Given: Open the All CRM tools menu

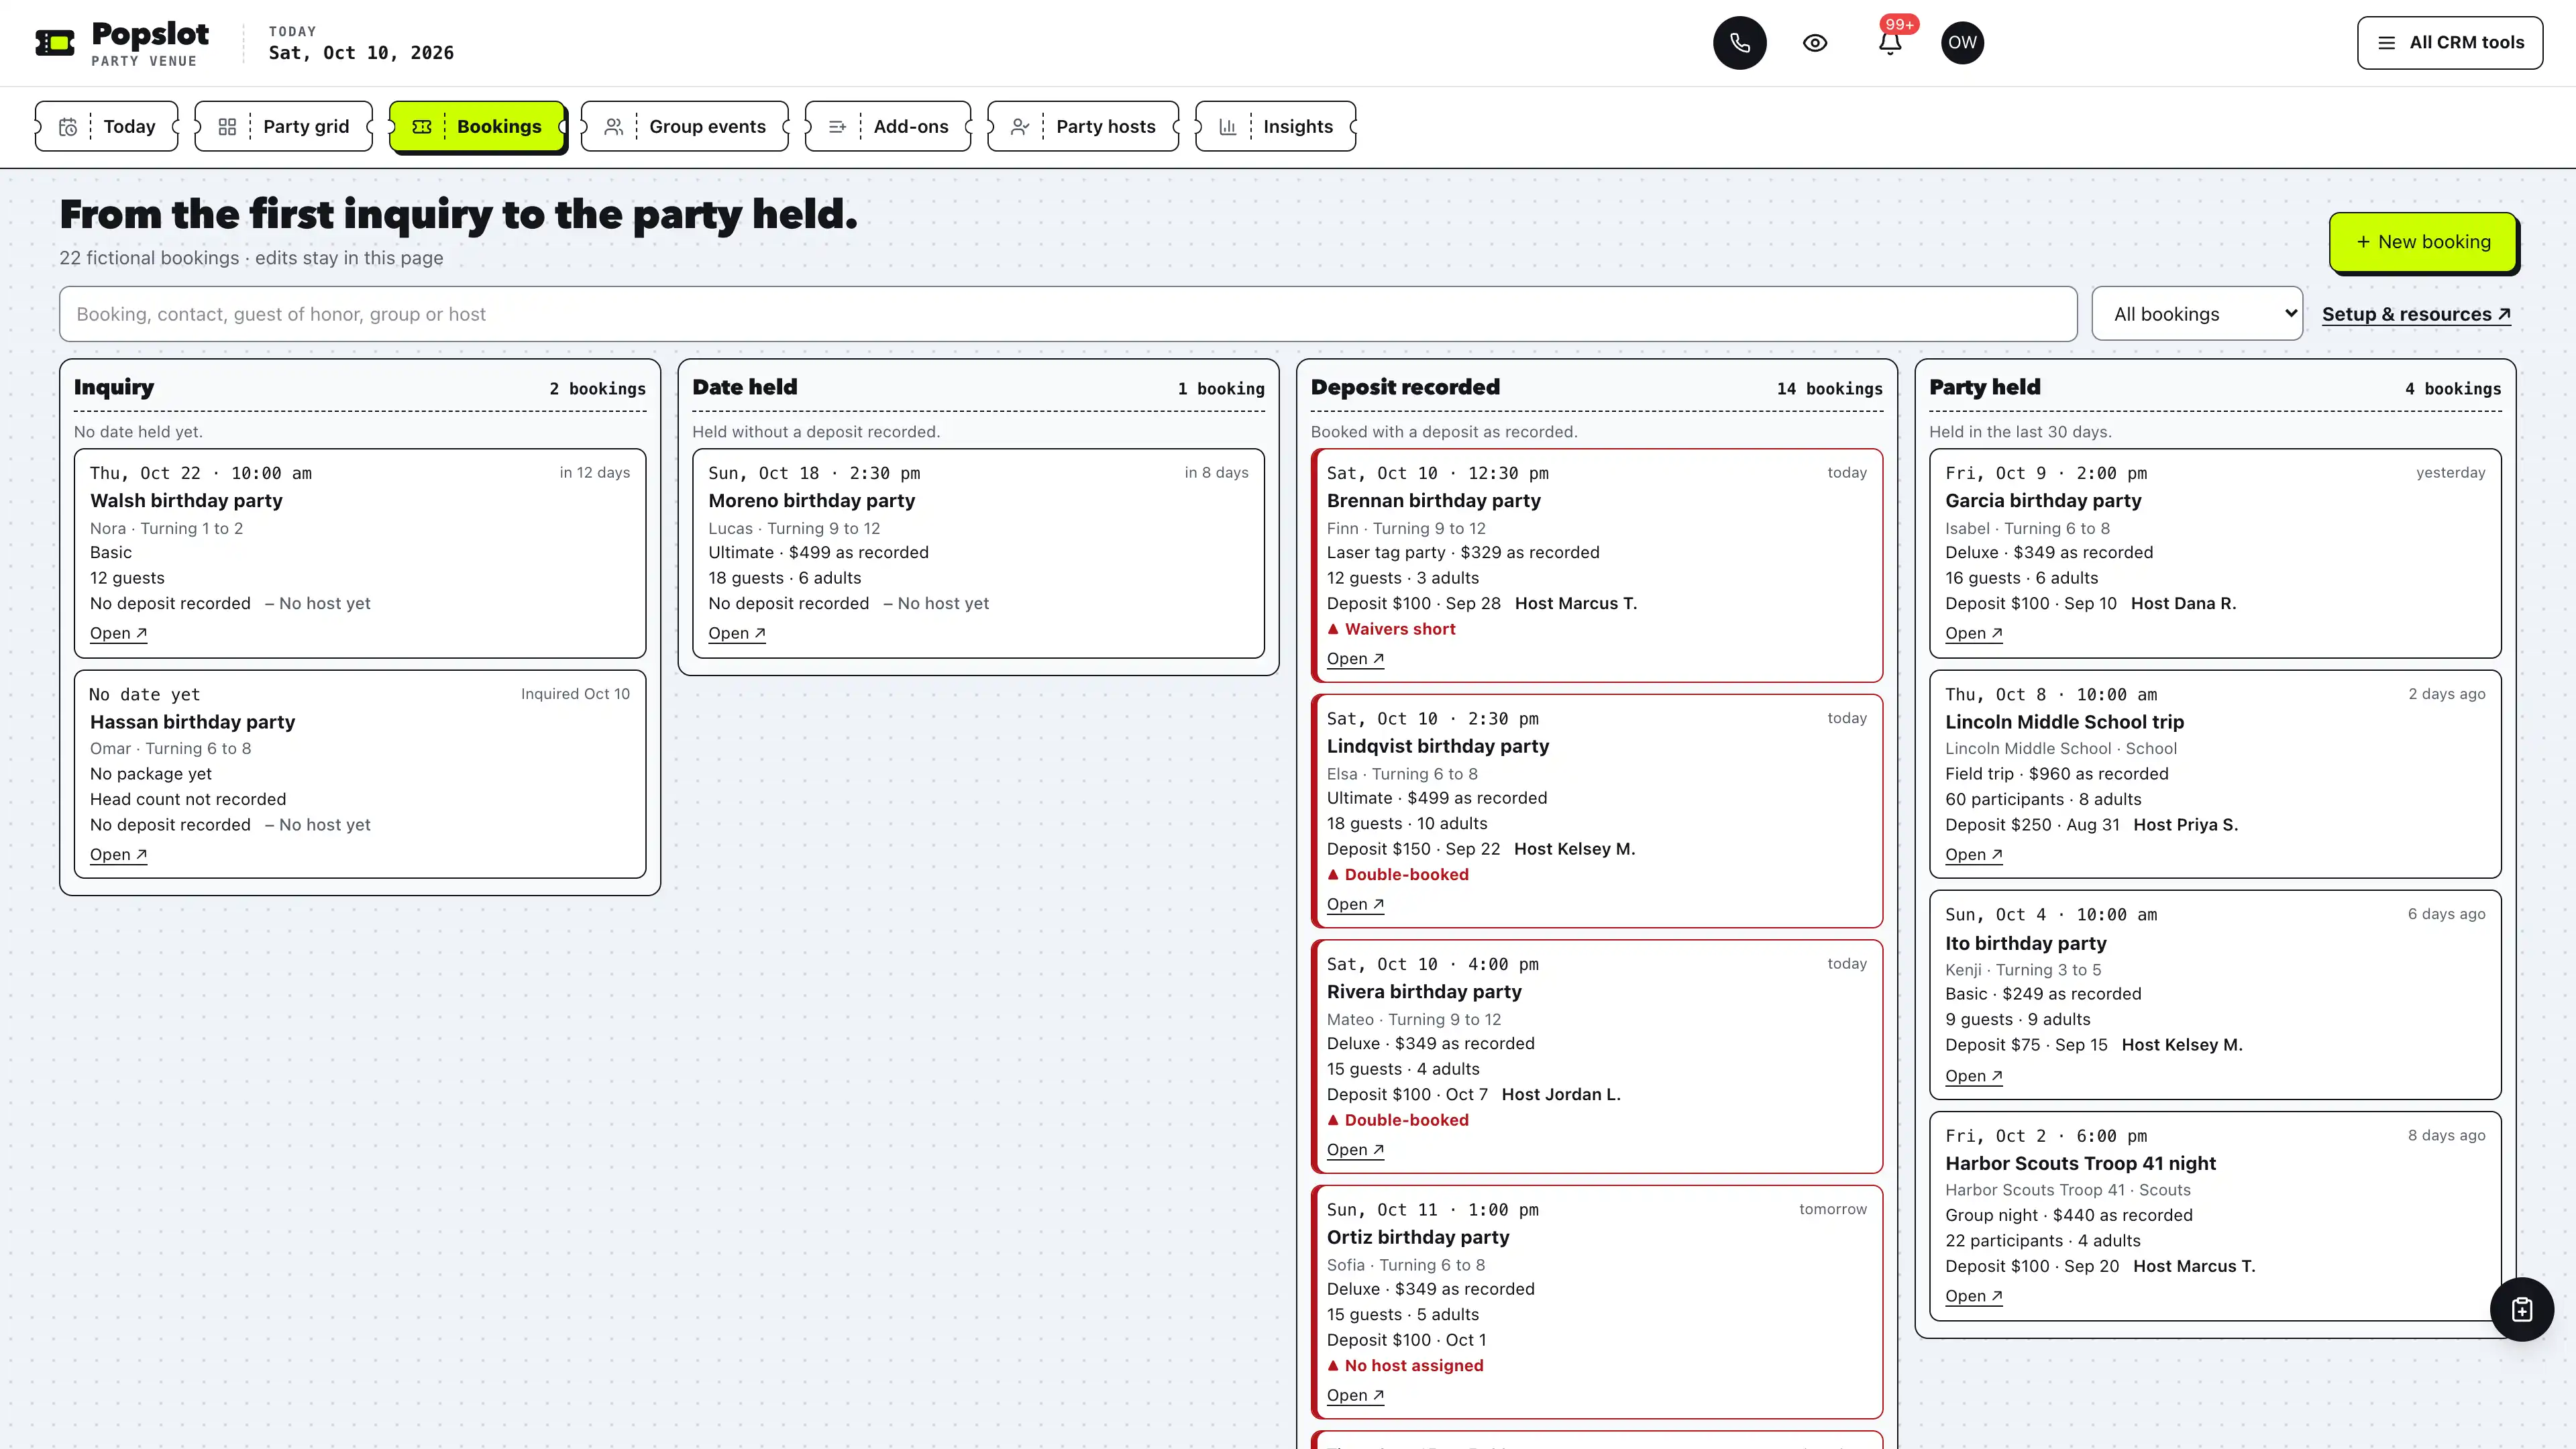Looking at the screenshot, I should [2449, 43].
